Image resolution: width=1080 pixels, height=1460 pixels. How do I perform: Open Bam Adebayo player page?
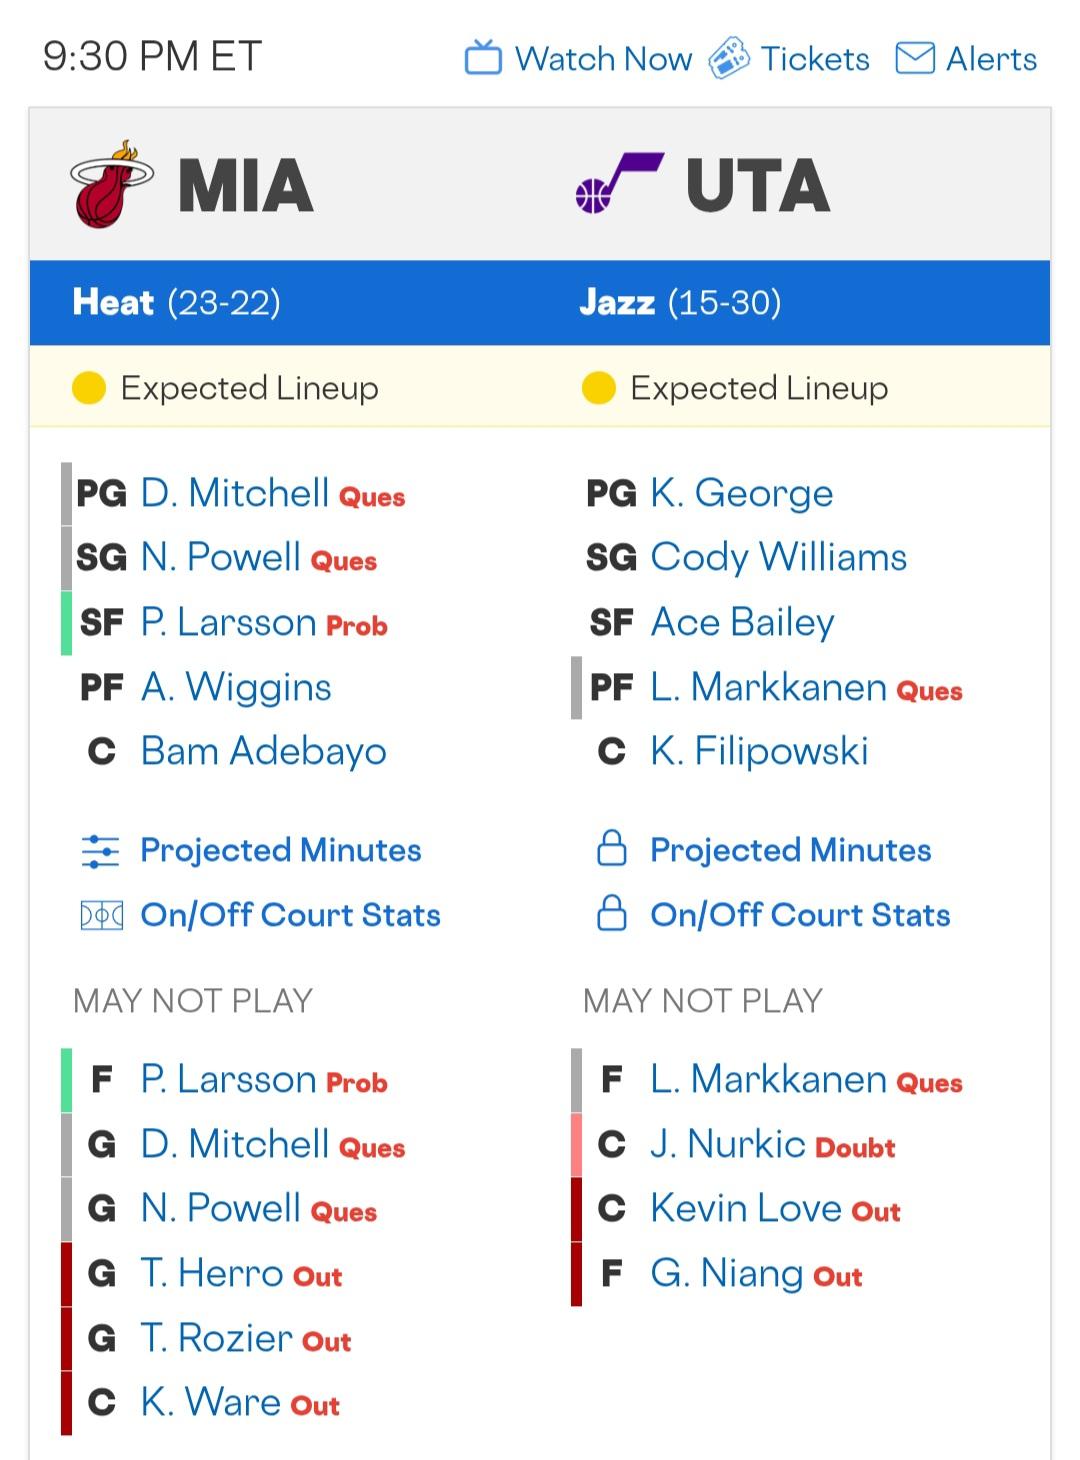[x=263, y=751]
